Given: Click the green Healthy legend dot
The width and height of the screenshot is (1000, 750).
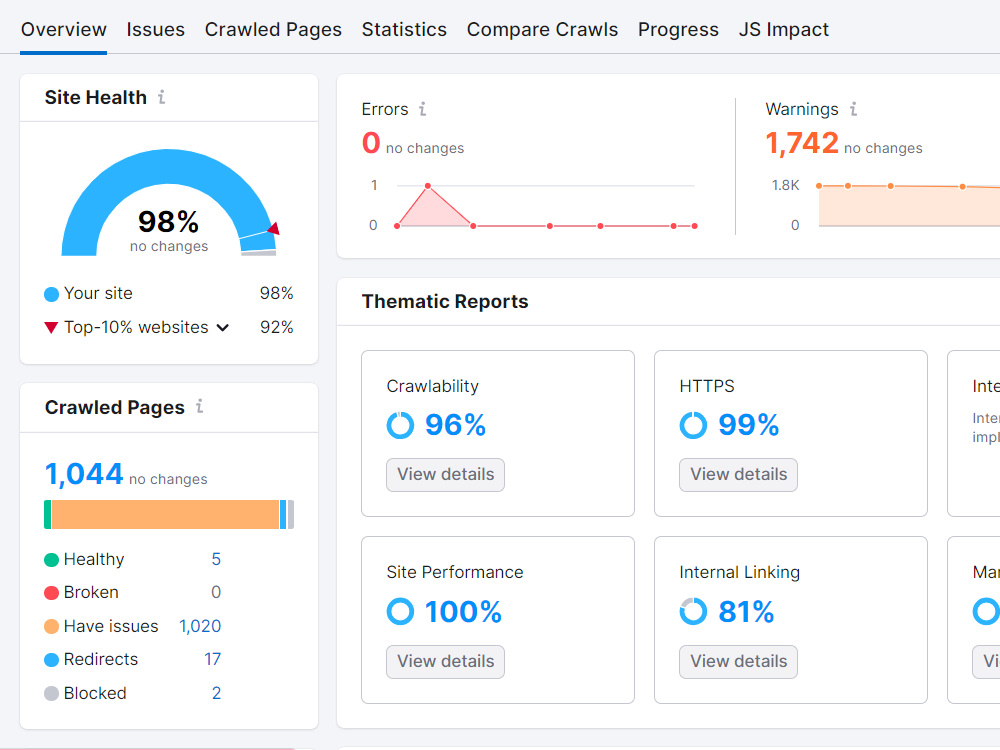Looking at the screenshot, I should (52, 560).
